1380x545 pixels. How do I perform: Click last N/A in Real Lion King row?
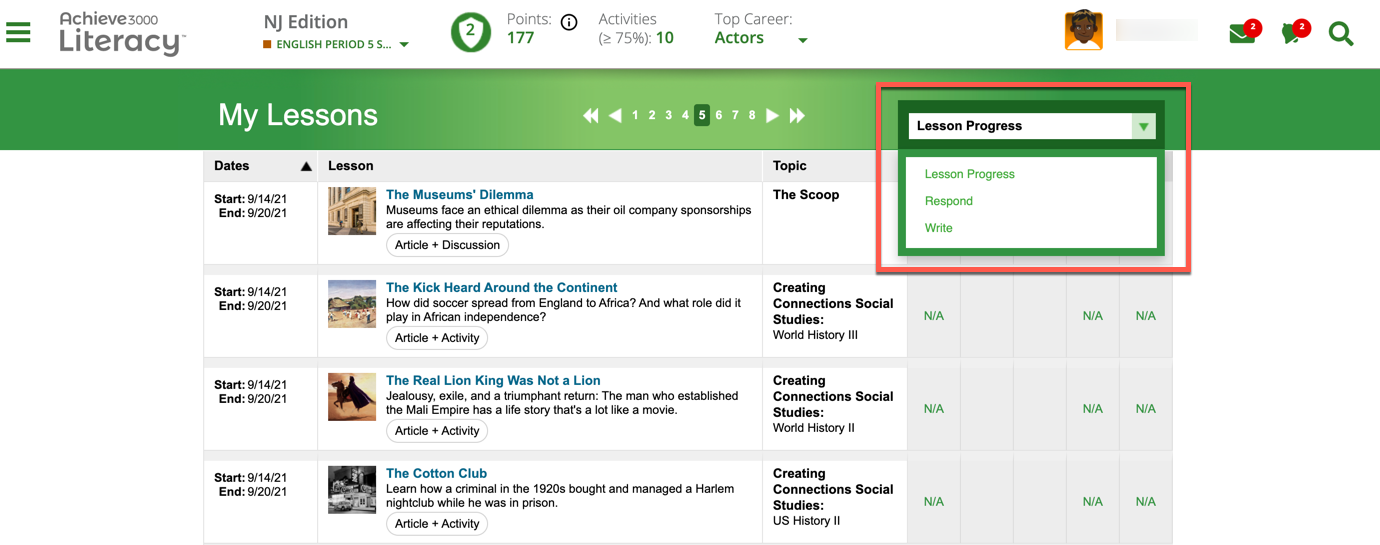[x=1146, y=409]
